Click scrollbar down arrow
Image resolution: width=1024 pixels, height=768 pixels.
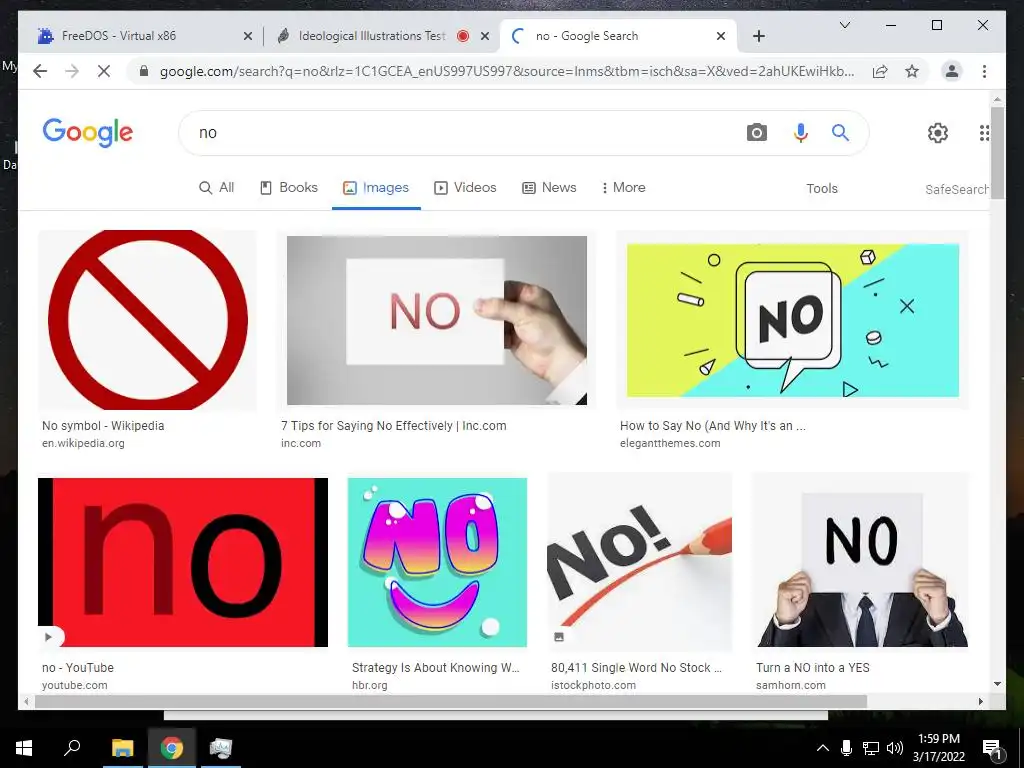(997, 684)
